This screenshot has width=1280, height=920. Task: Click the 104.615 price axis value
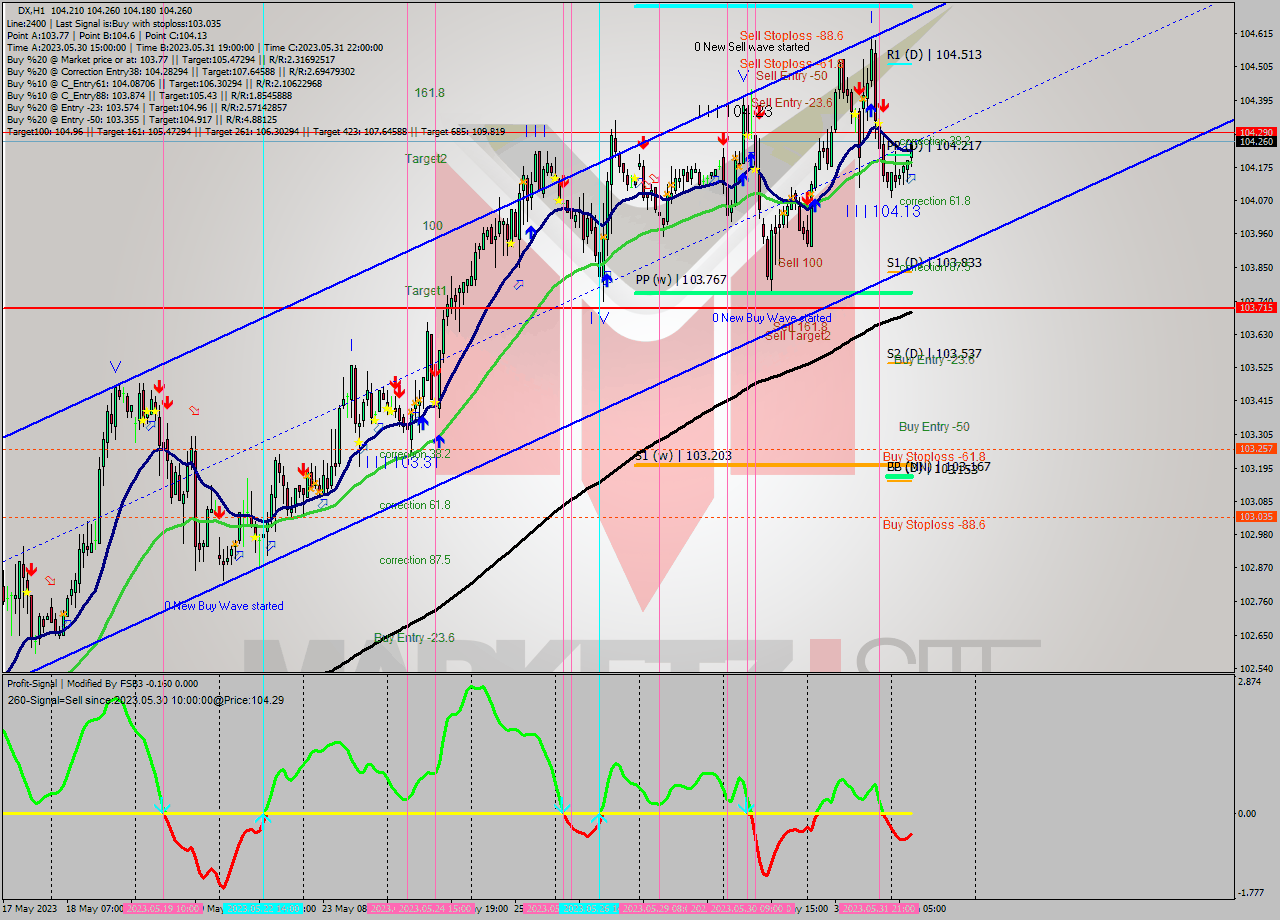(1256, 34)
